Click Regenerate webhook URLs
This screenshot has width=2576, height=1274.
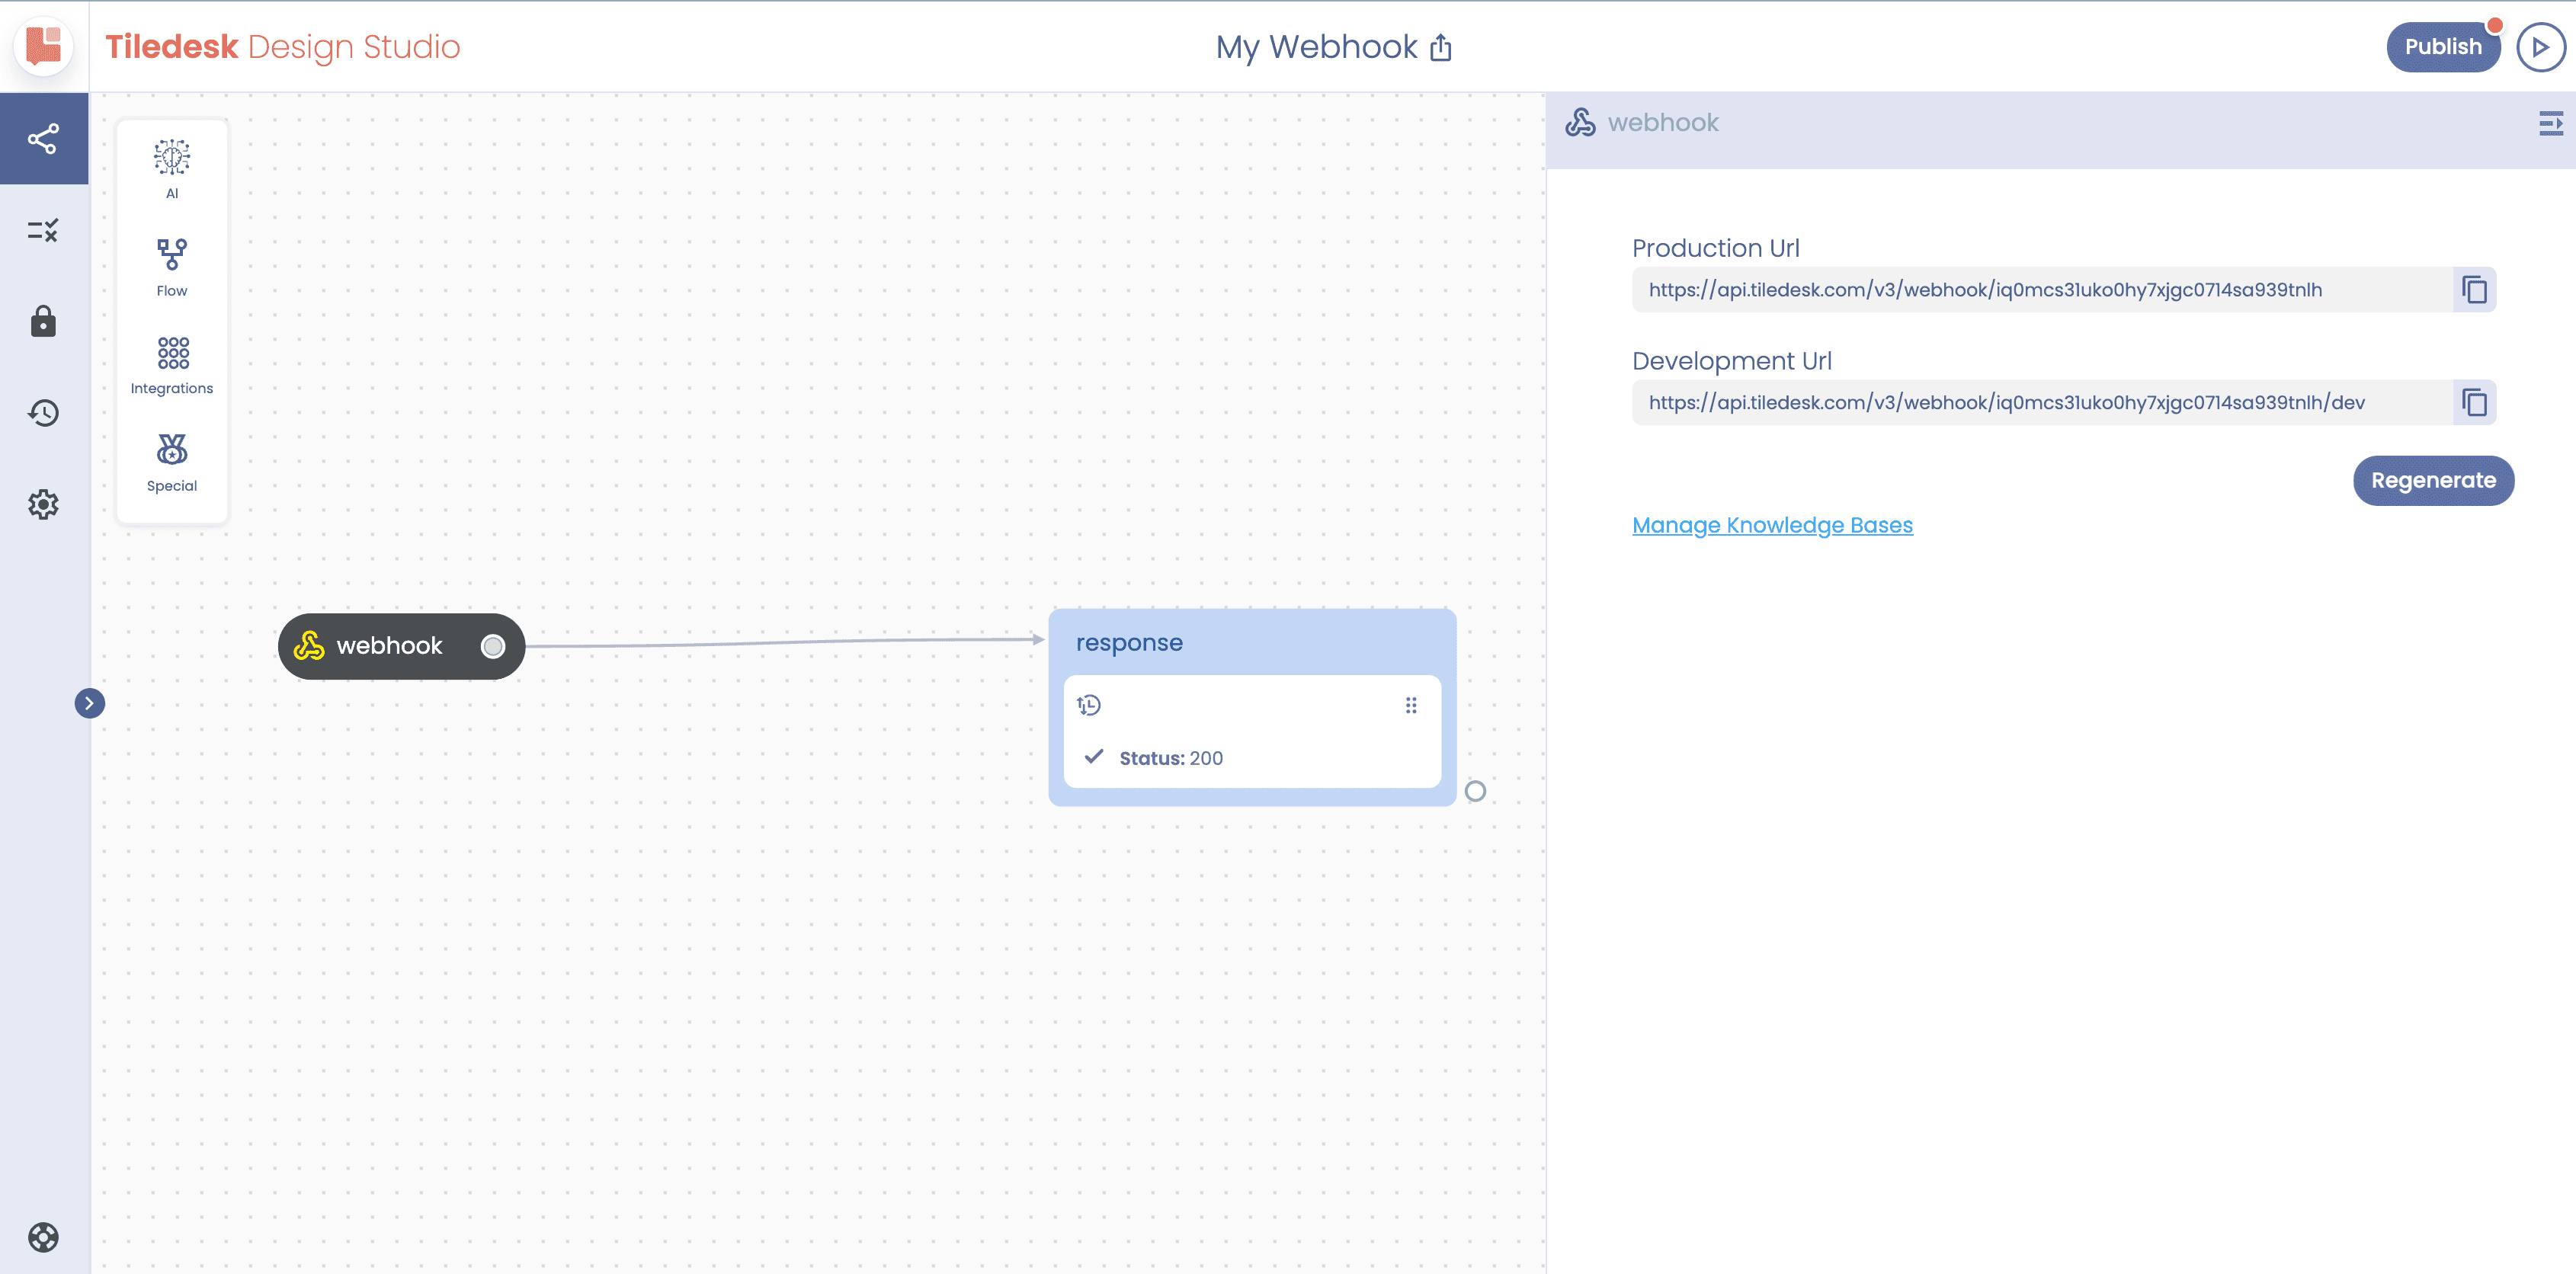pos(2433,481)
